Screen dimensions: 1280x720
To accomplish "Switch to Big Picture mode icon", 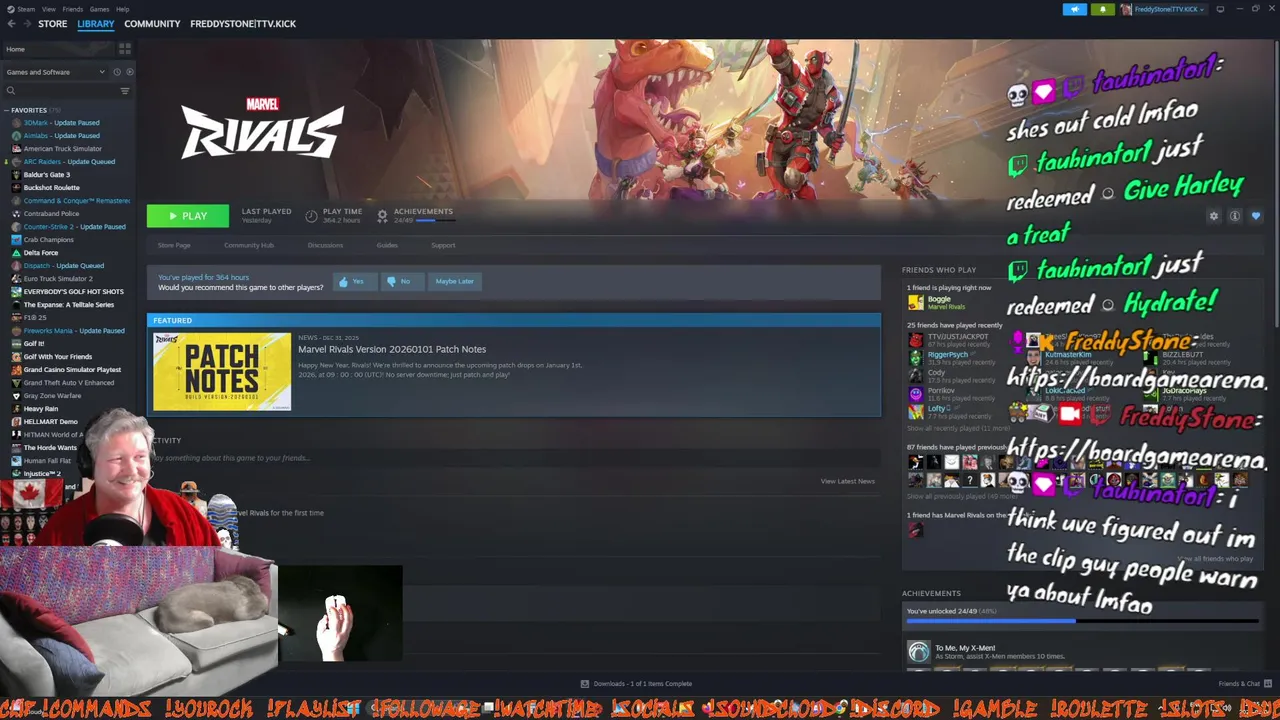I will point(1220,9).
